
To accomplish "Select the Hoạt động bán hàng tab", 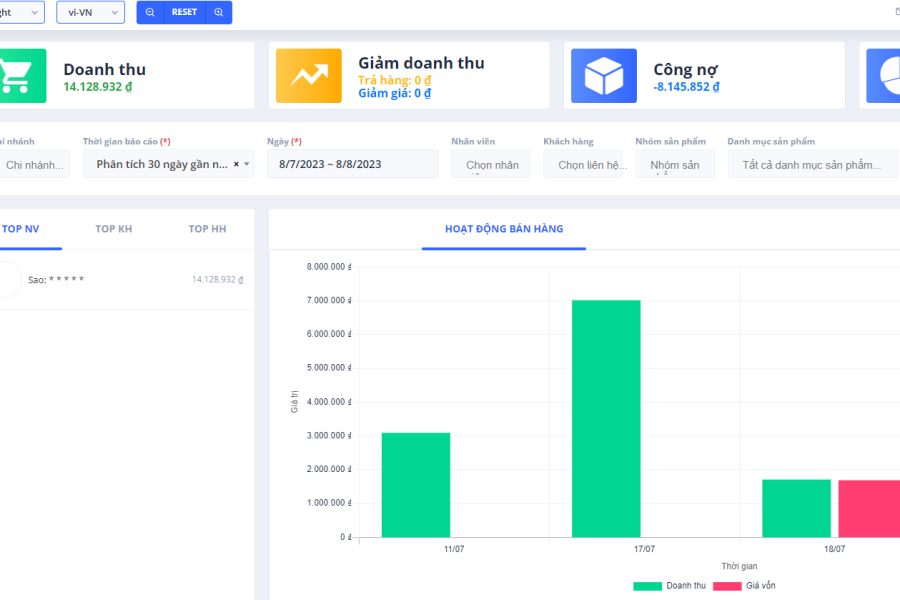I will point(504,229).
